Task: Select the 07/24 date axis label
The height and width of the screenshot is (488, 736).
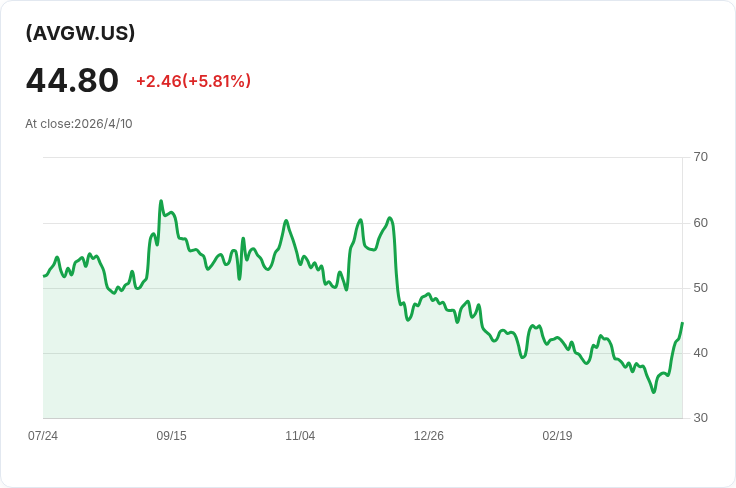Action: (43, 436)
